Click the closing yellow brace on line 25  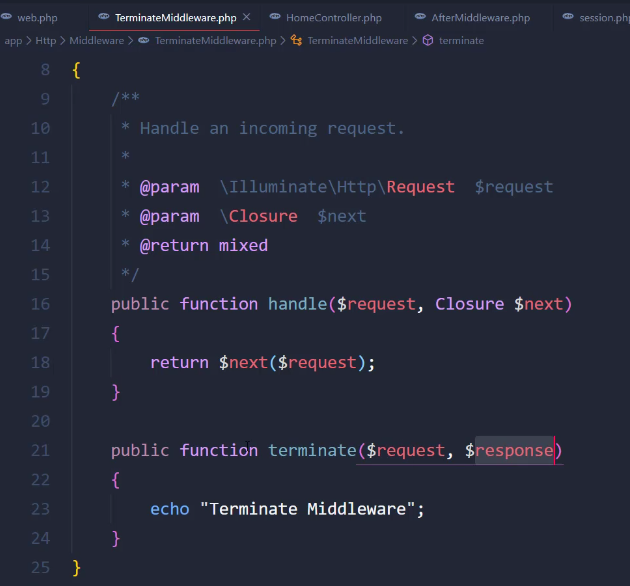76,568
